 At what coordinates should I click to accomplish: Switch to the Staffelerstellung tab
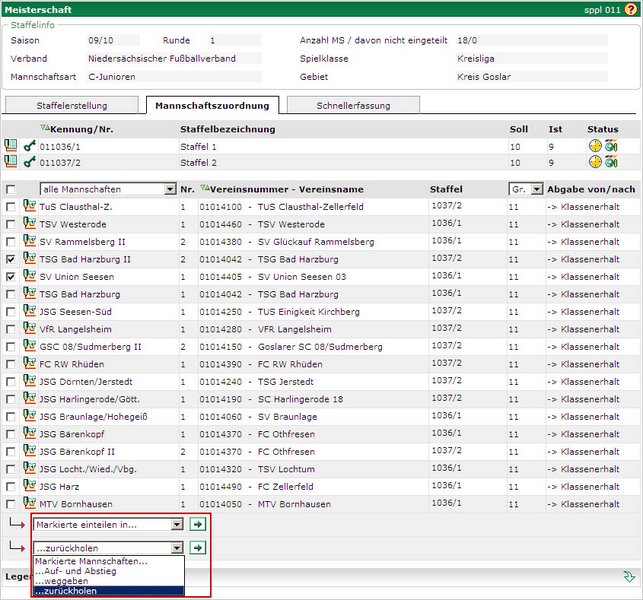[73, 105]
